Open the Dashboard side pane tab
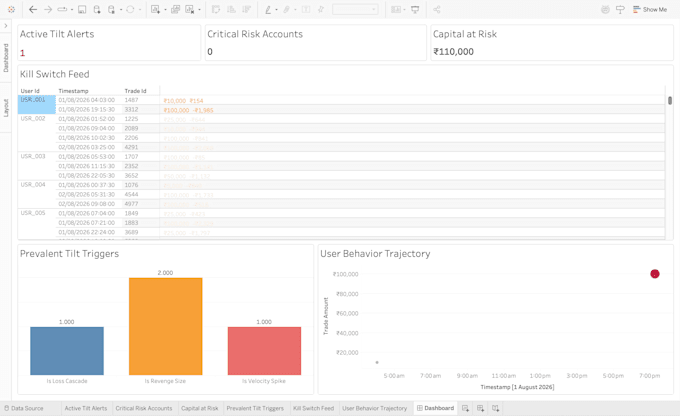680x416 pixels. pyautogui.click(x=6, y=58)
